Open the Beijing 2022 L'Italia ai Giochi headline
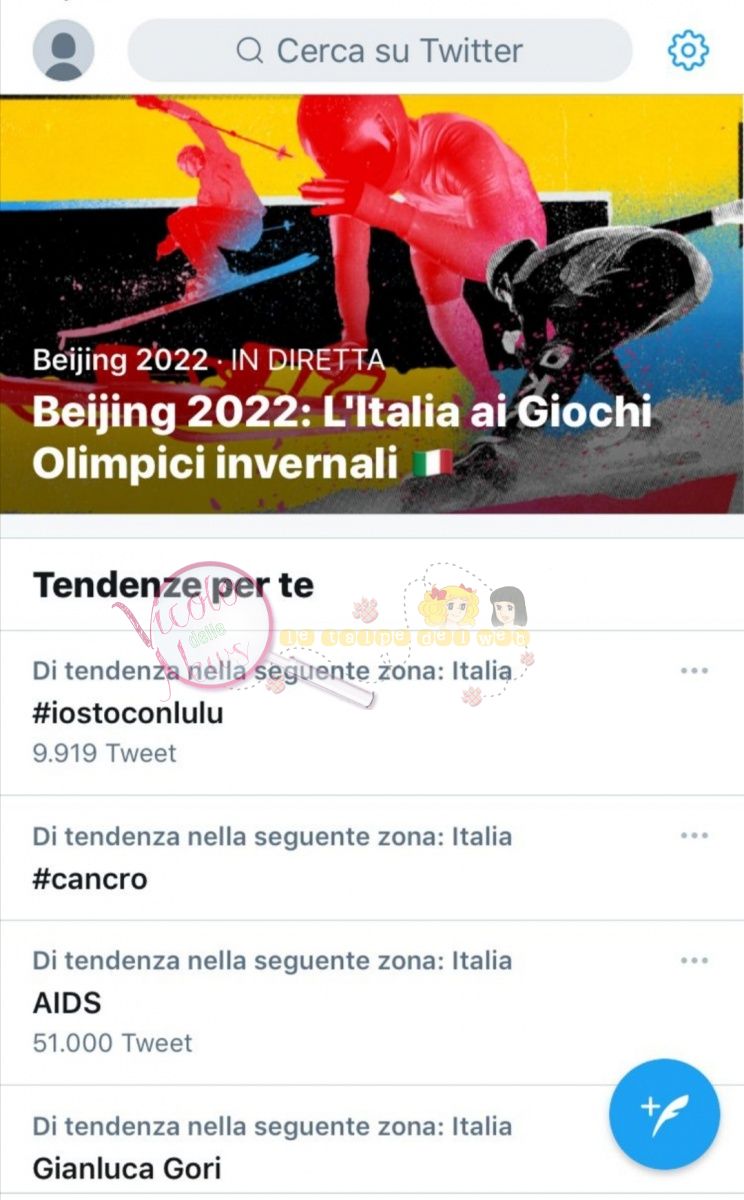Image resolution: width=744 pixels, height=1200 pixels. coord(342,438)
